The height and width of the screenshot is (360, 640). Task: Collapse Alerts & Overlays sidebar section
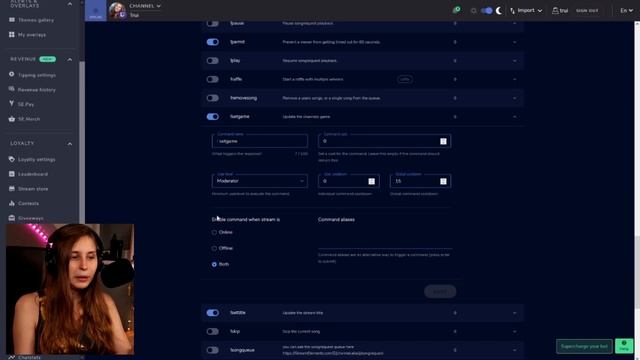click(69, 4)
